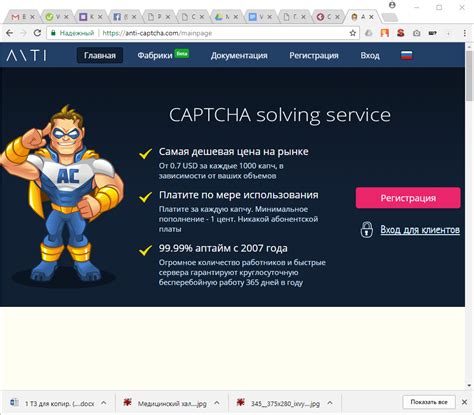Screen dimensions: 474x415
Task: Open the Вход menu item
Action: 370,55
